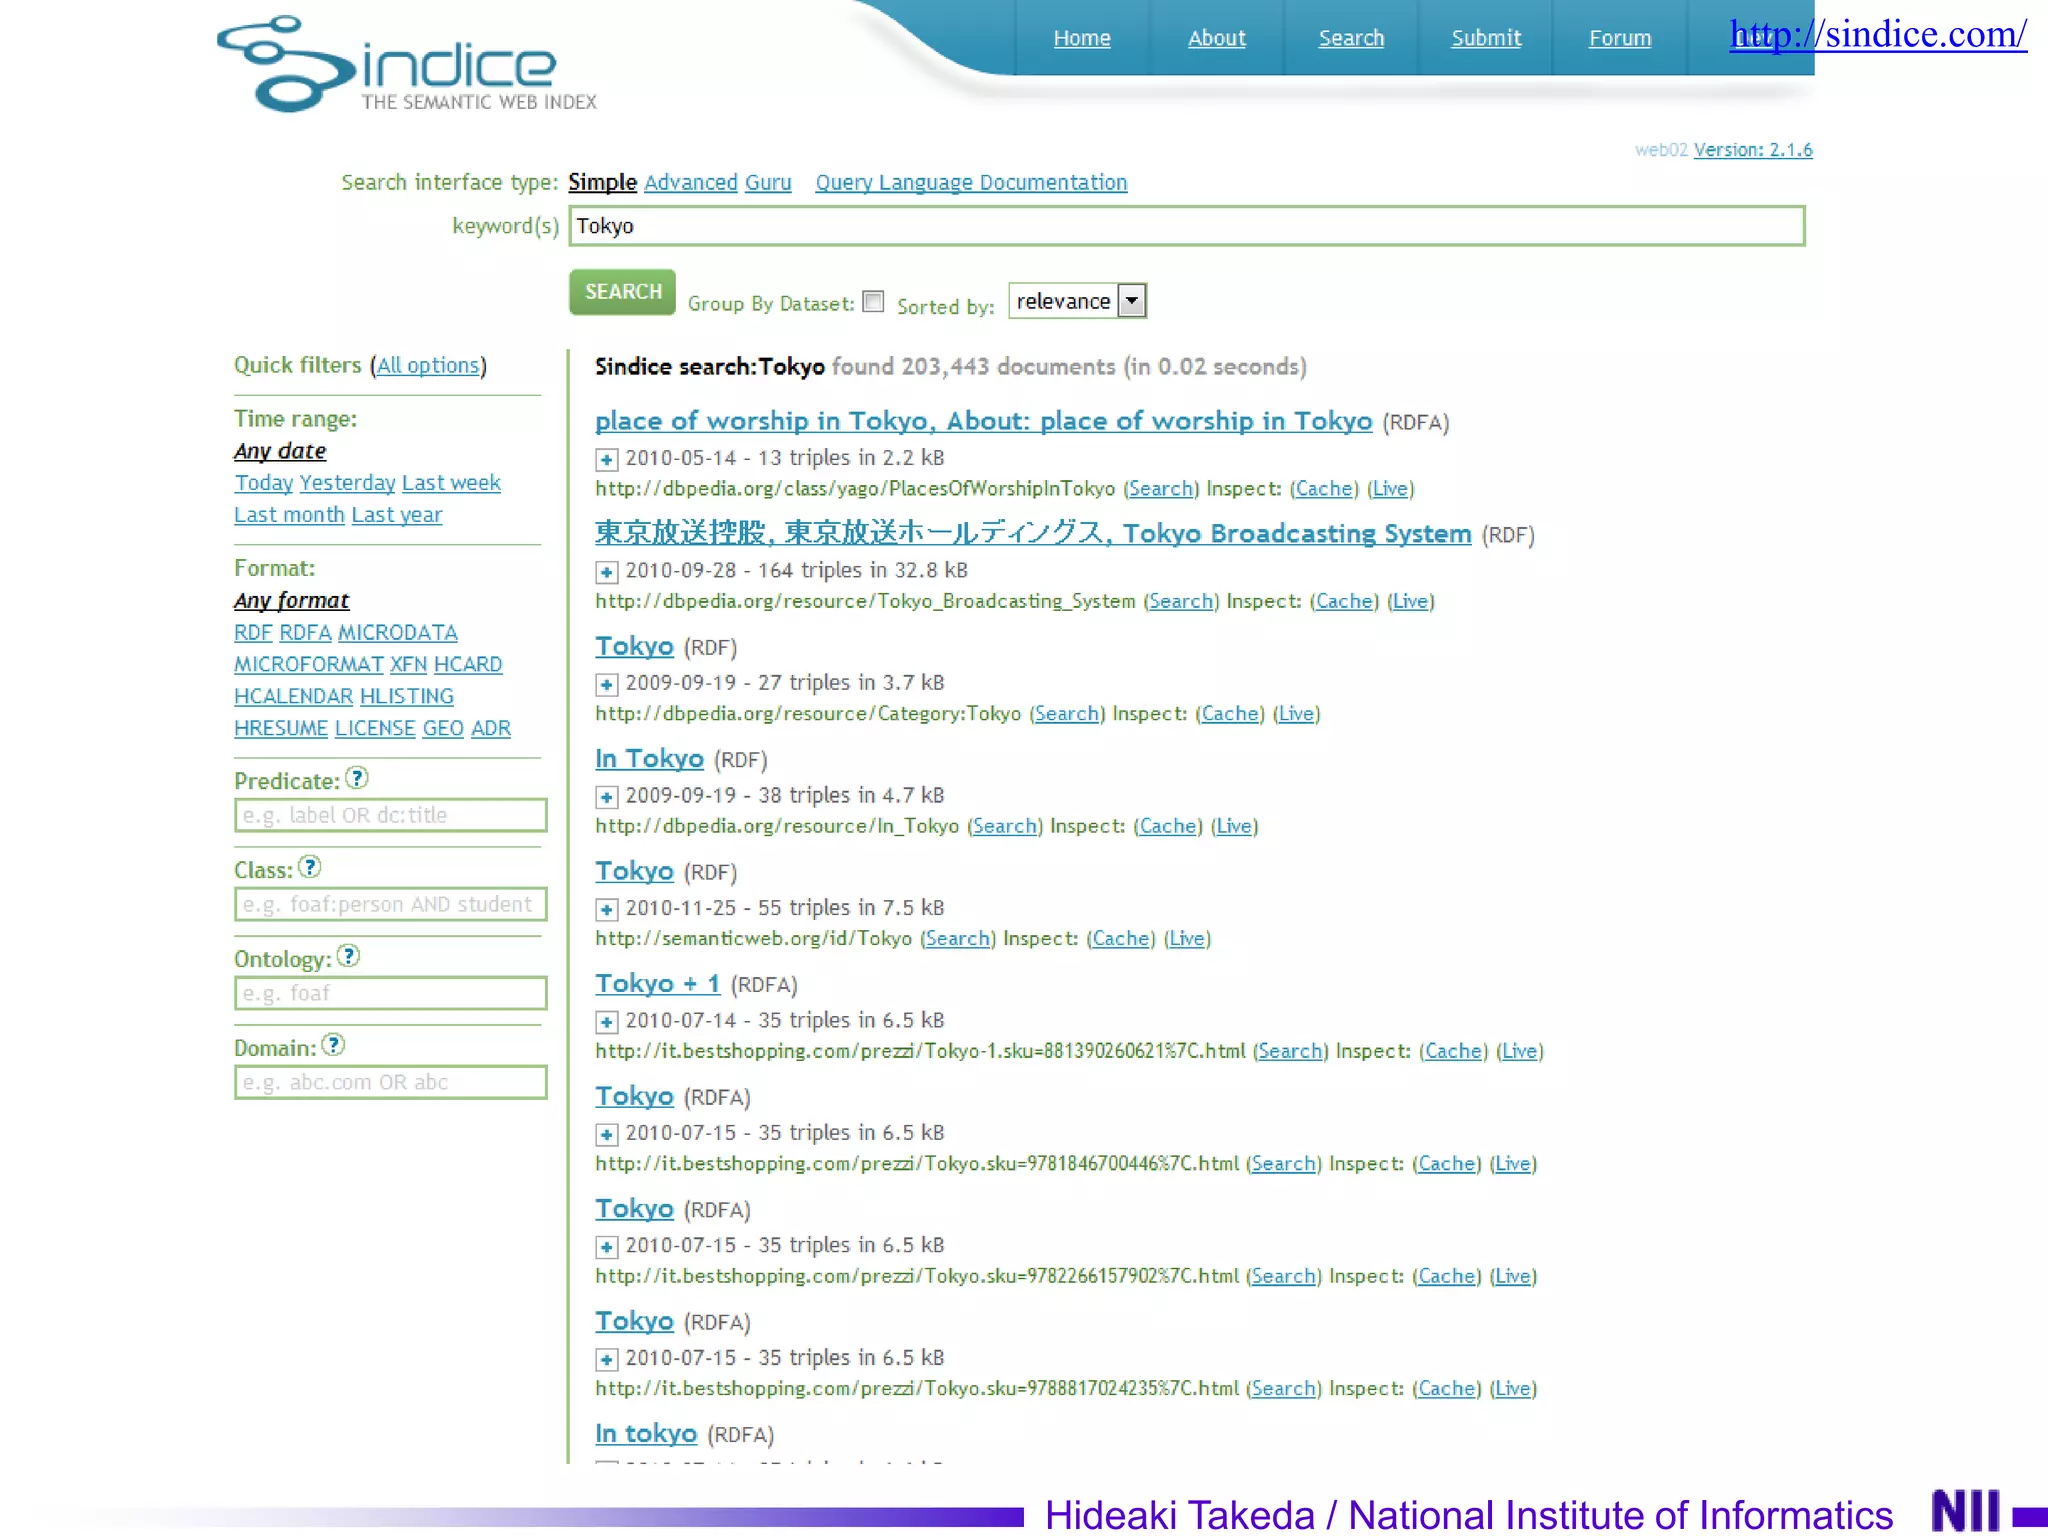Filter format by RDFA

pos(305,633)
